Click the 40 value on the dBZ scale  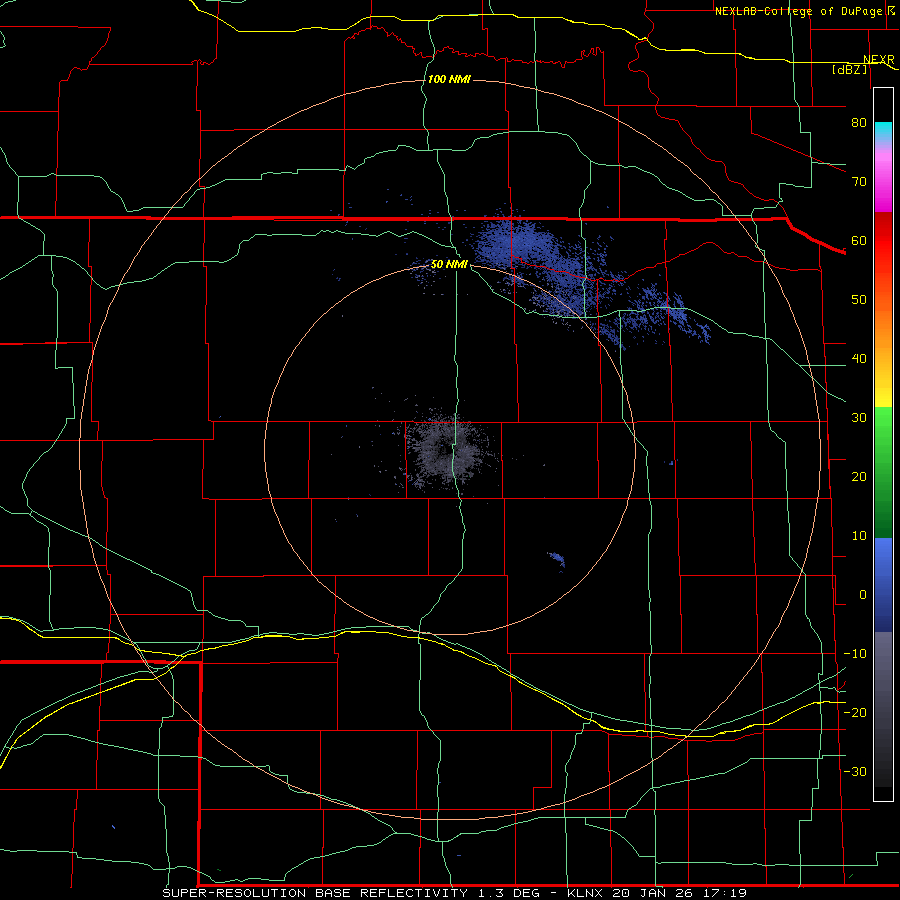tap(859, 359)
